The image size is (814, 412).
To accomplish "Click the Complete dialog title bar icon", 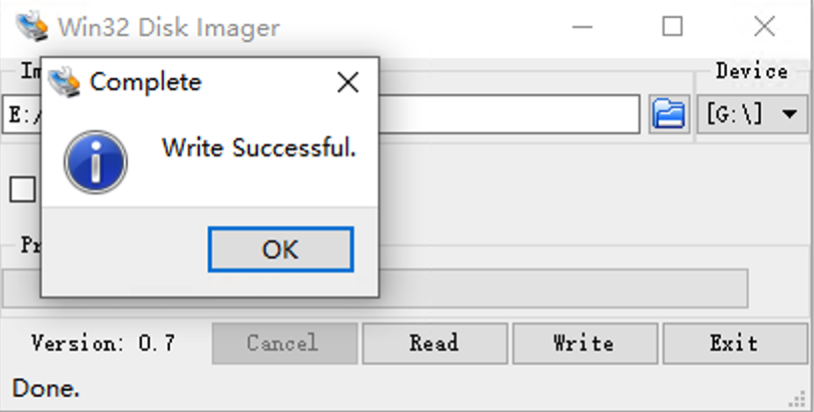I will pyautogui.click(x=65, y=81).
